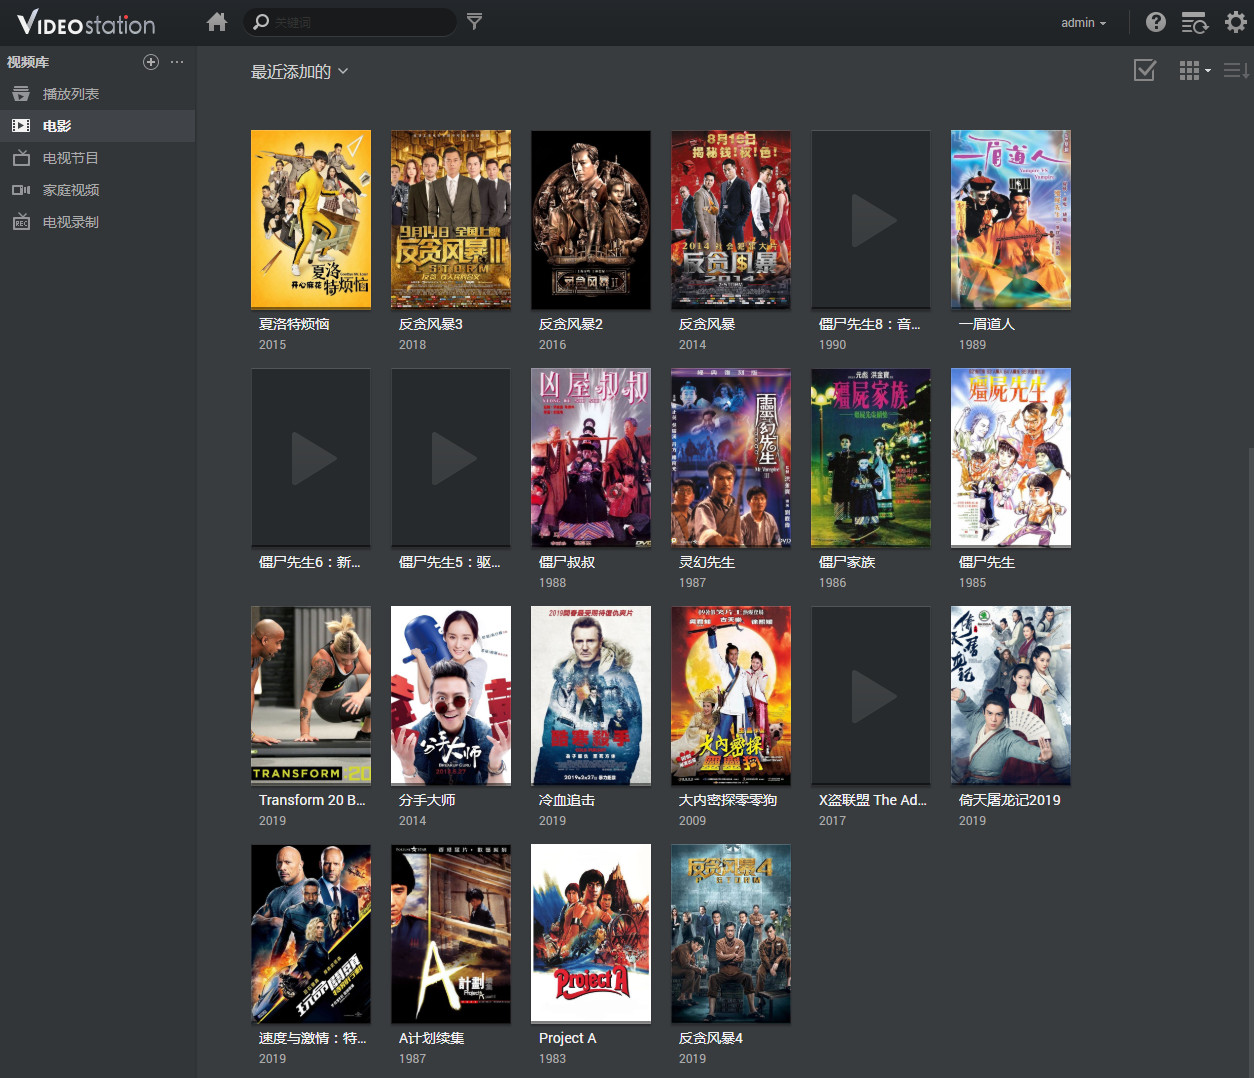The width and height of the screenshot is (1254, 1078).
Task: Open the 僵尸叔叔 poster
Action: (x=591, y=457)
